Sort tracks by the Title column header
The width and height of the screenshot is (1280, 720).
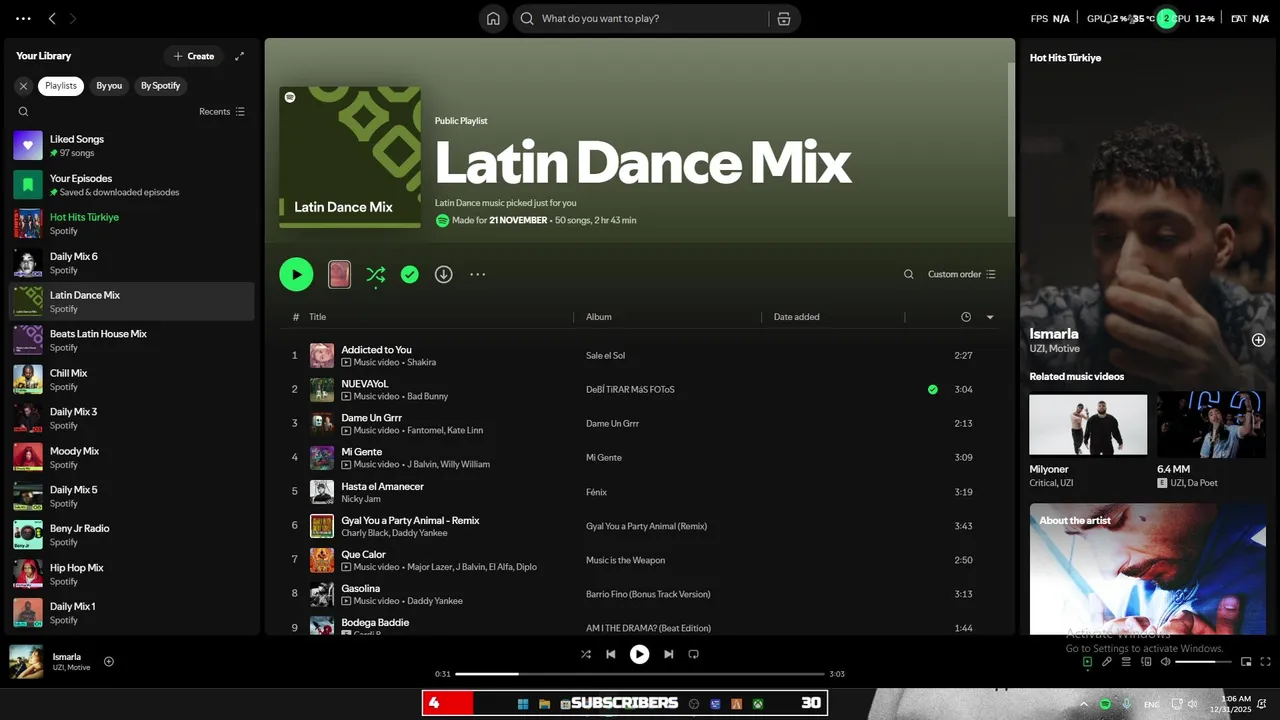tap(317, 317)
